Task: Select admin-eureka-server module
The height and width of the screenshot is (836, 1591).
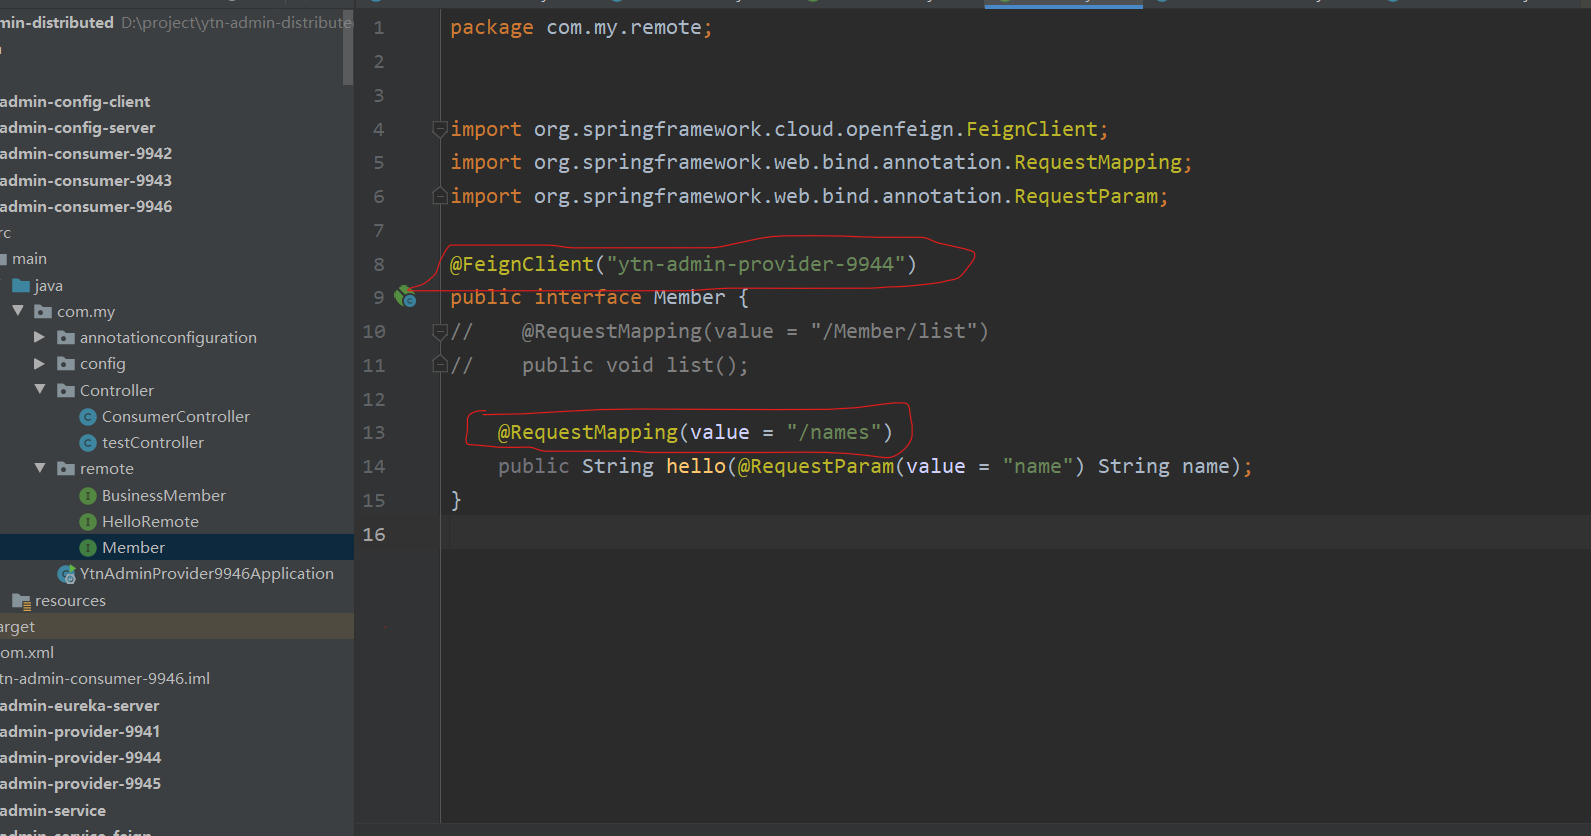Action: (x=80, y=705)
